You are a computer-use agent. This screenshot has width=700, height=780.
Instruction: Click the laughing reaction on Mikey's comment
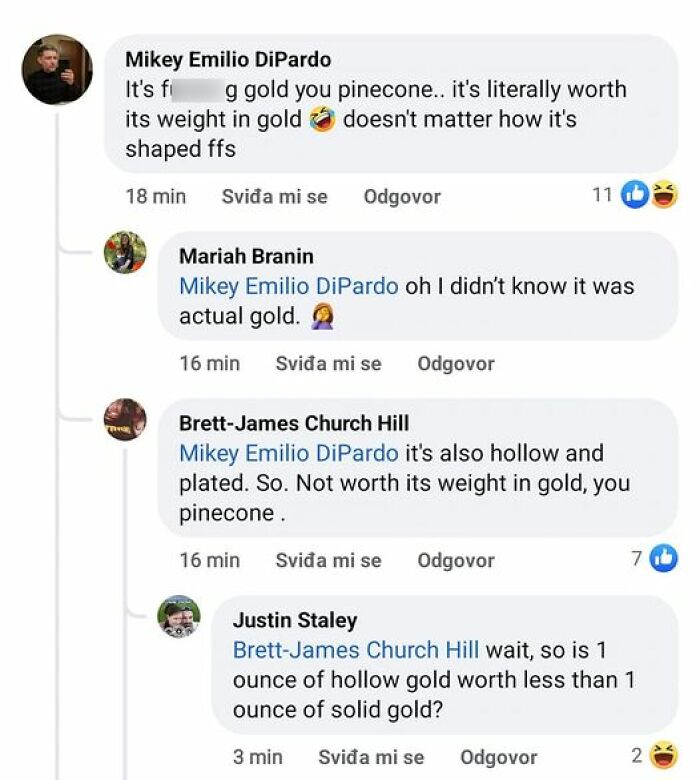pyautogui.click(x=662, y=195)
